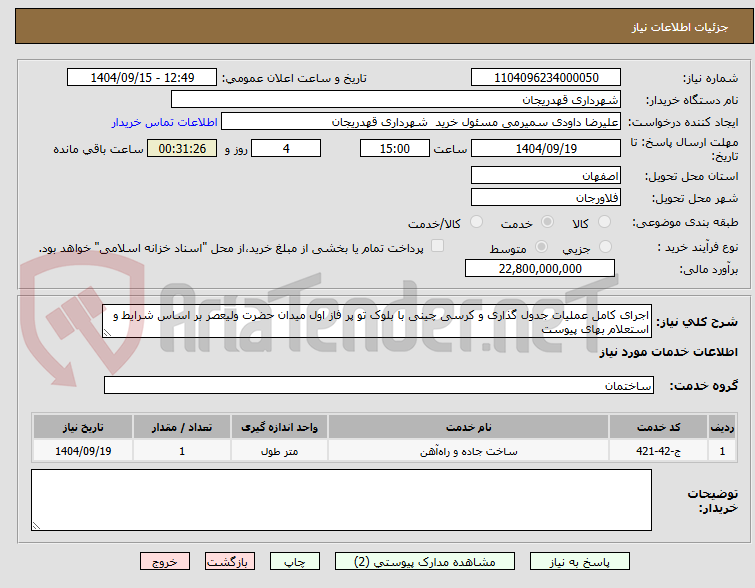
Task: Click the واحد اندازه گیری column header
Action: coord(279,427)
